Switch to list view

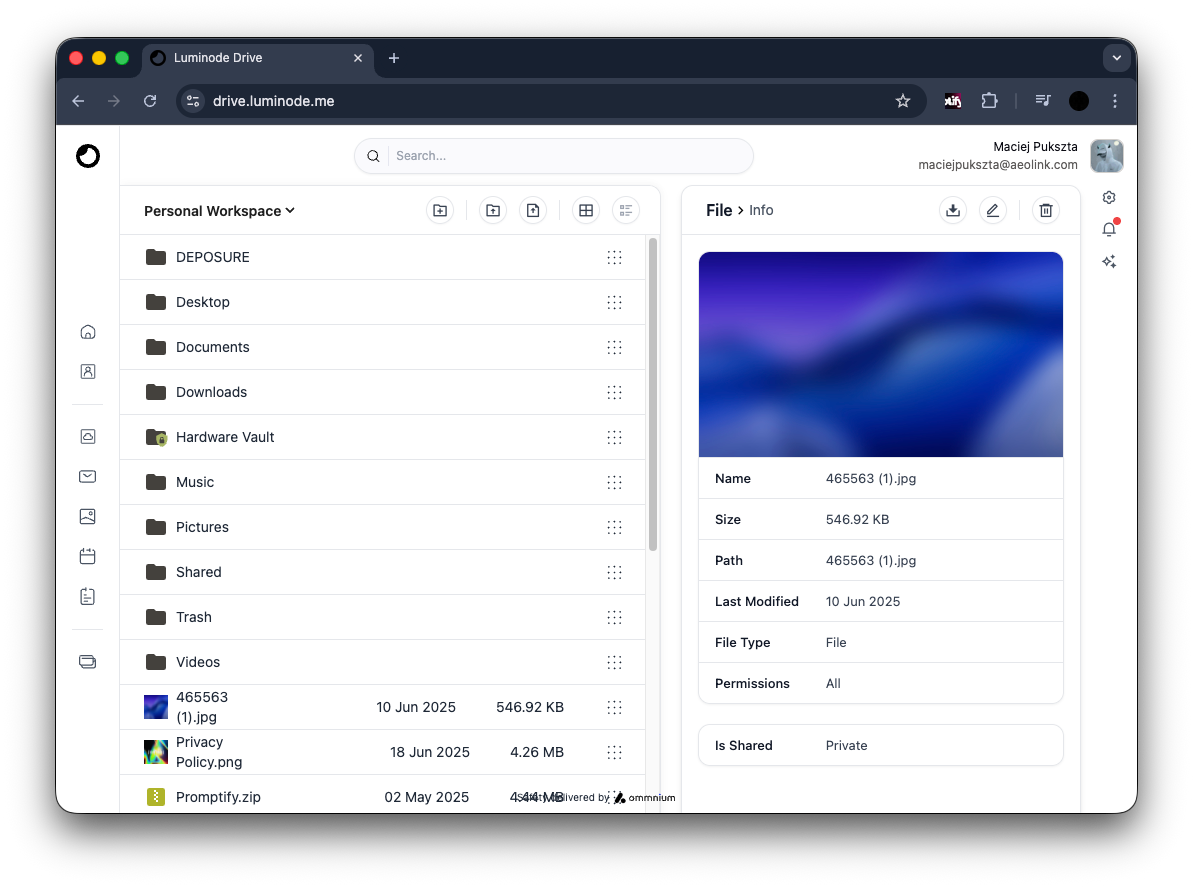(x=626, y=210)
